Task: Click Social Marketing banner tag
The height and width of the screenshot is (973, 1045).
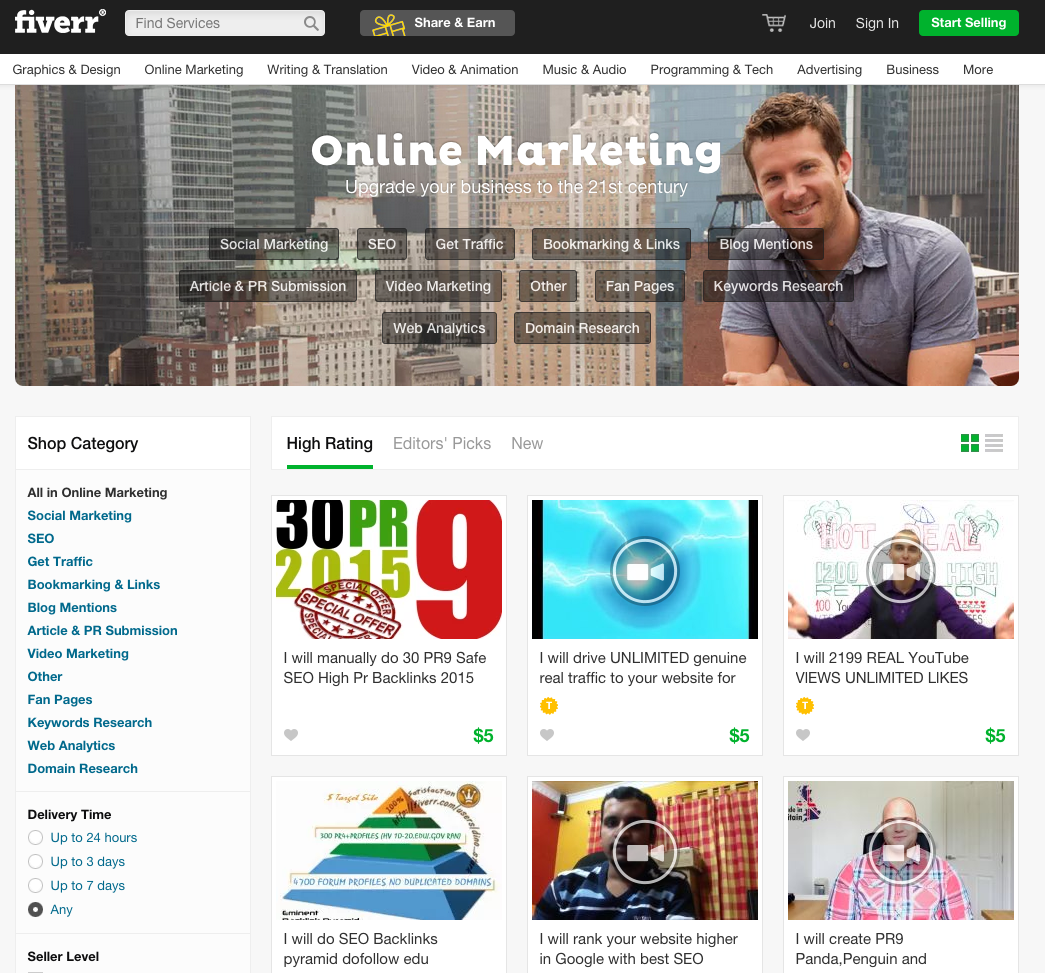Action: tap(274, 244)
